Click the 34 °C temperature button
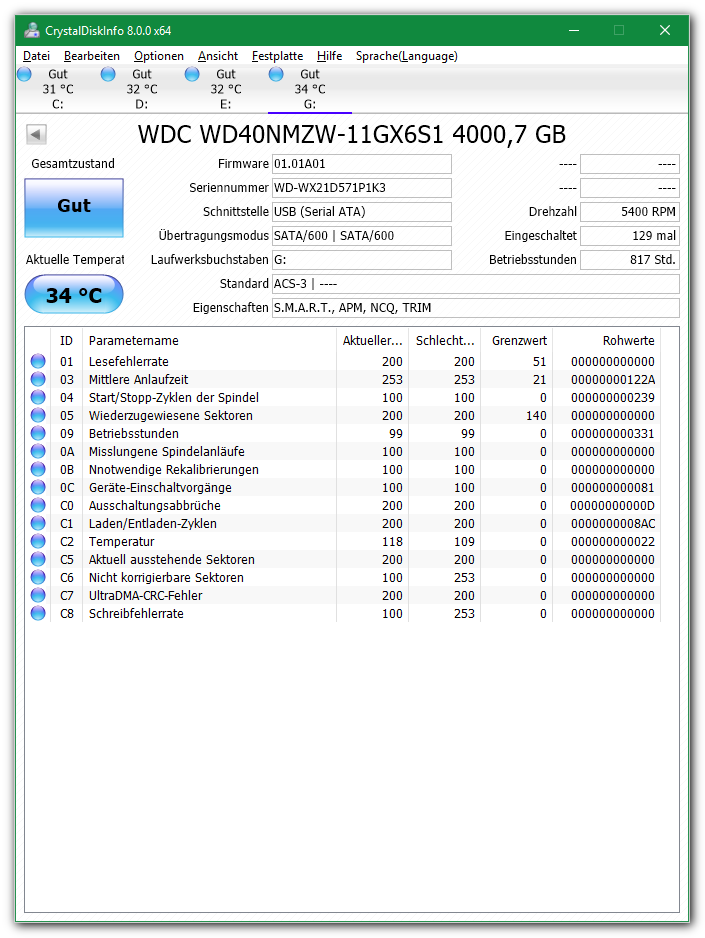The height and width of the screenshot is (938, 705). 74,294
